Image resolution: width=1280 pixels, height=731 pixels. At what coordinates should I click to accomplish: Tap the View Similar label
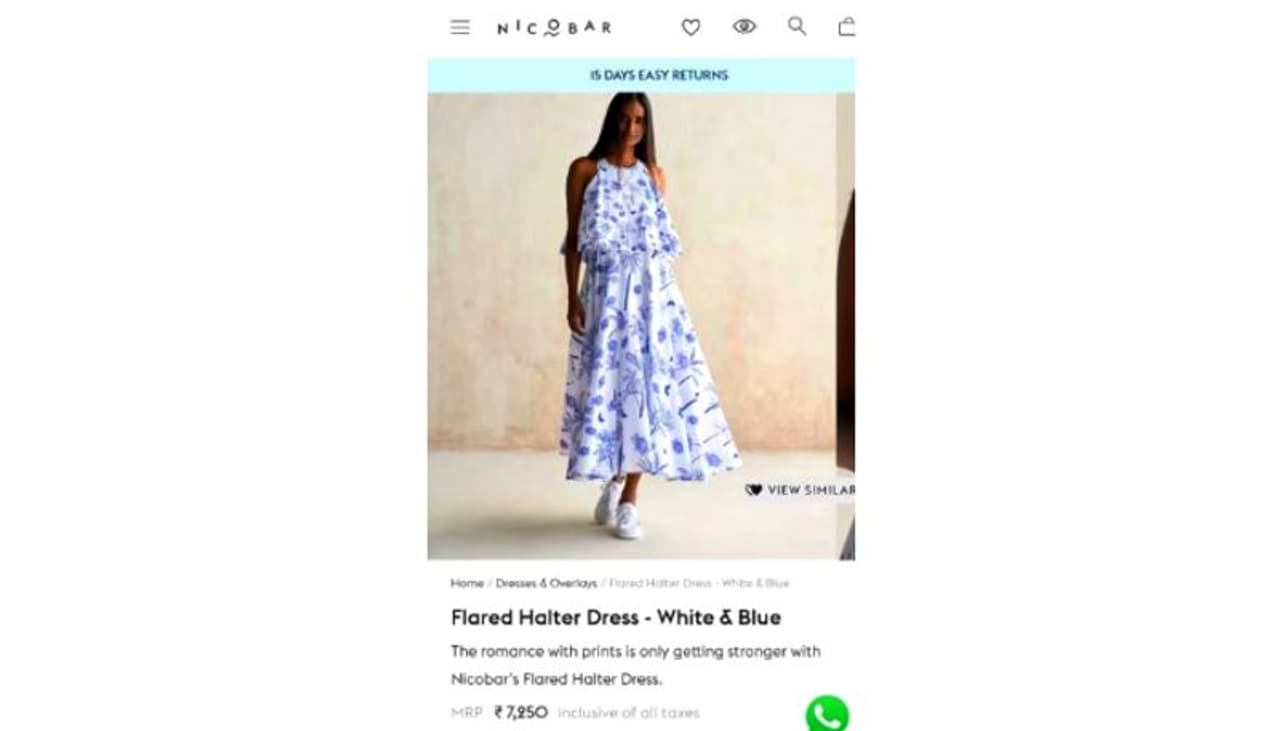click(x=811, y=490)
